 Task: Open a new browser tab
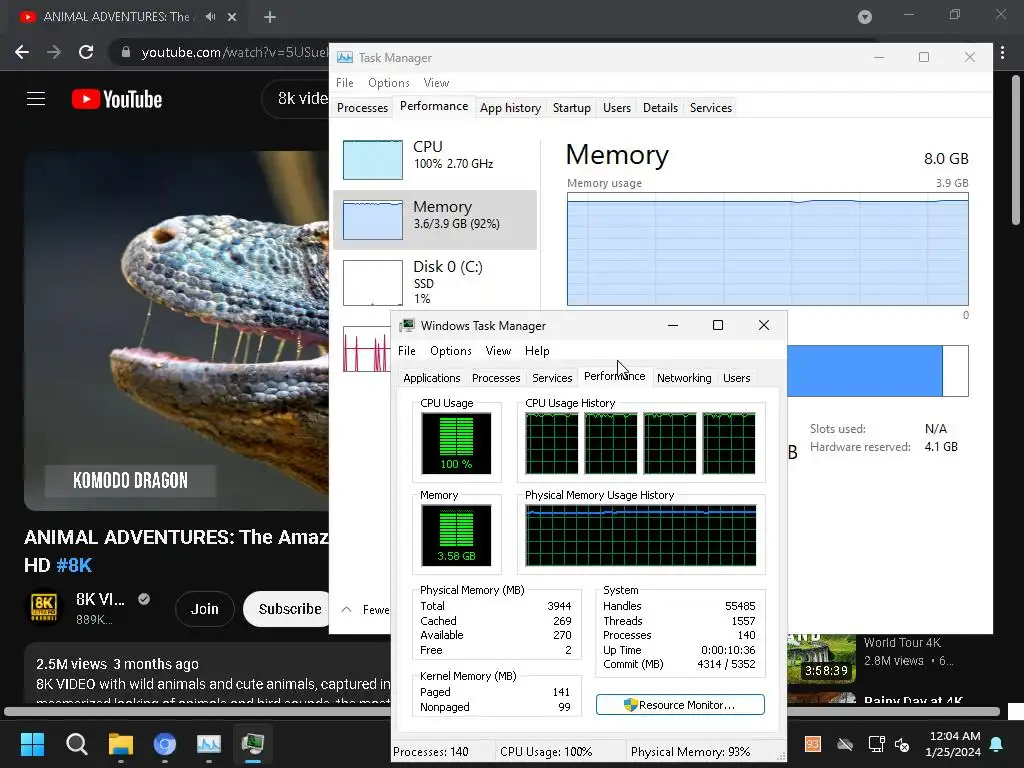coord(270,17)
